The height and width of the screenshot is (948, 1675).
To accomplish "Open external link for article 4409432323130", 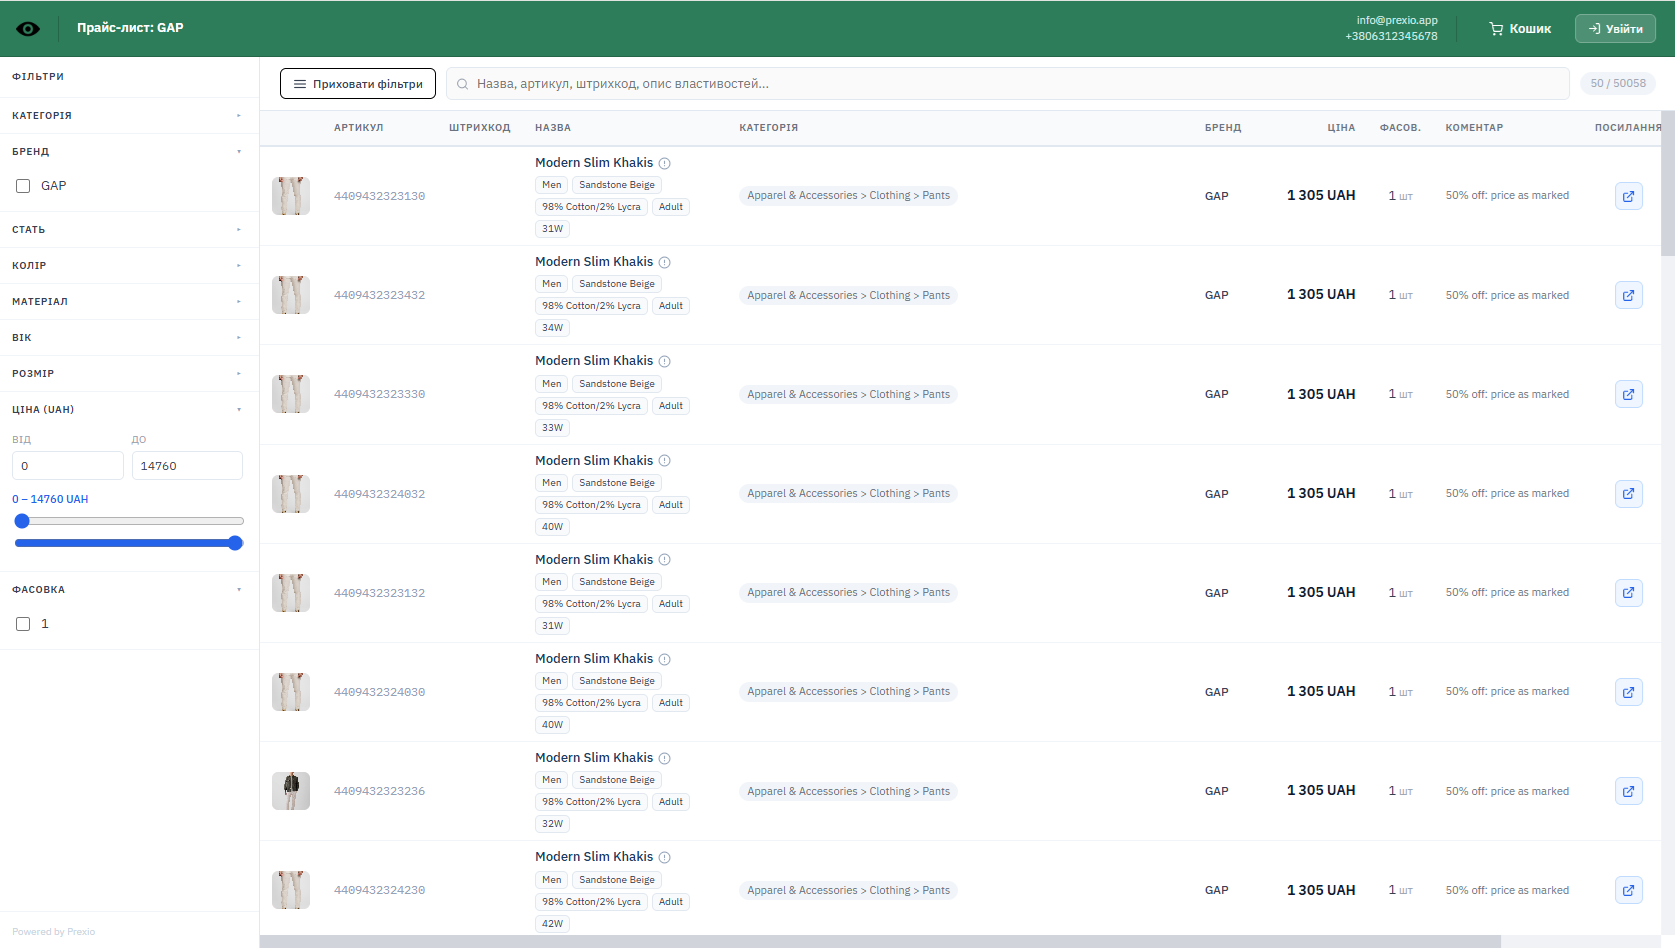I will [1628, 196].
